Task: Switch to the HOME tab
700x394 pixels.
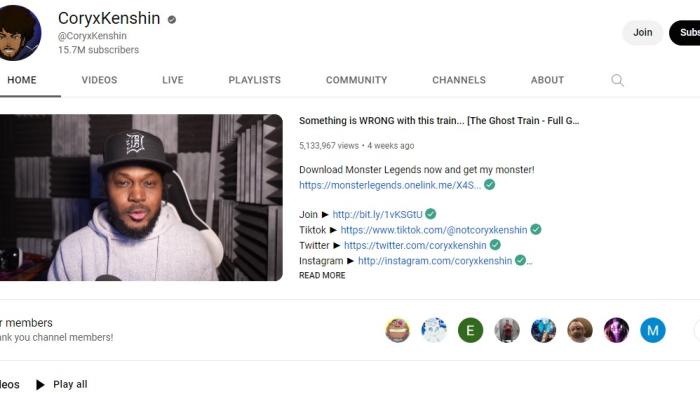Action: (22, 80)
